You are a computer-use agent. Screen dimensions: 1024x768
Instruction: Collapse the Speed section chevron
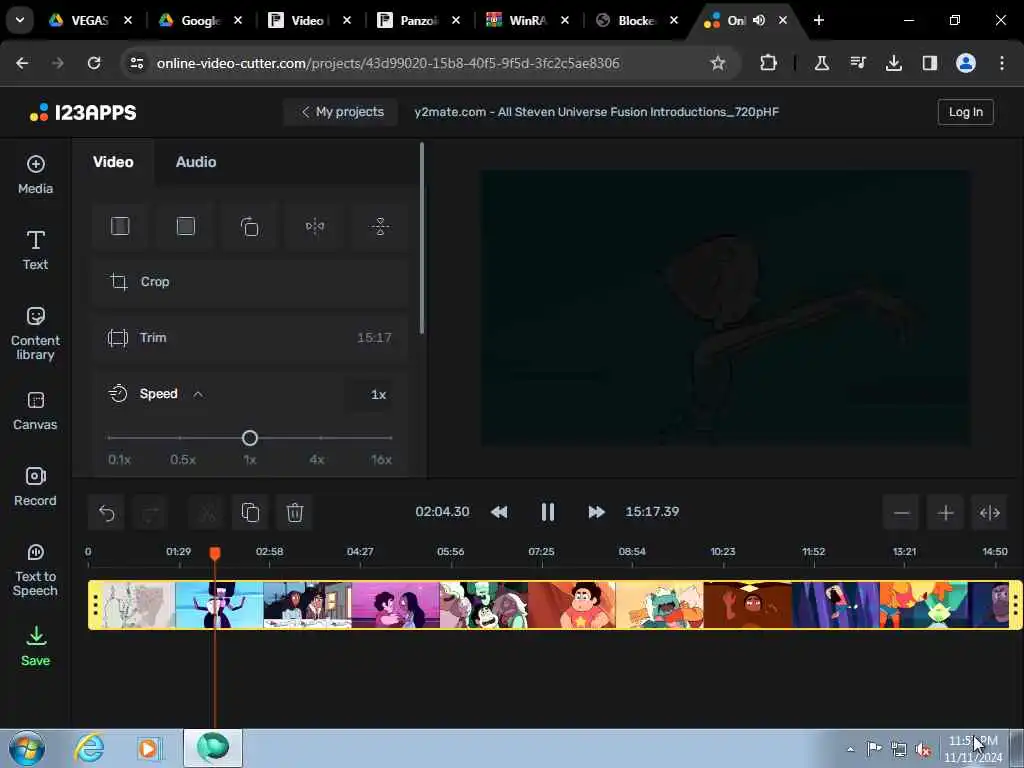coord(198,394)
